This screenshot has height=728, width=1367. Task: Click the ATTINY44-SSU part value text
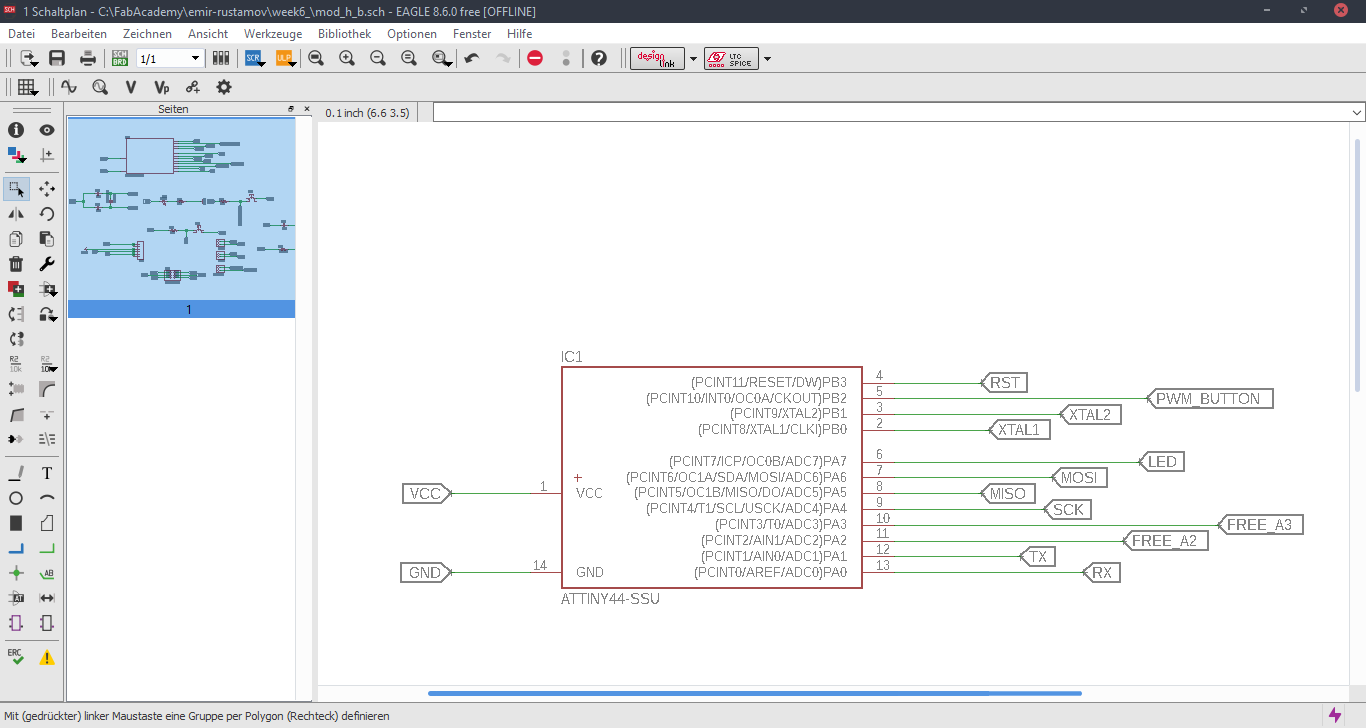pos(610,599)
